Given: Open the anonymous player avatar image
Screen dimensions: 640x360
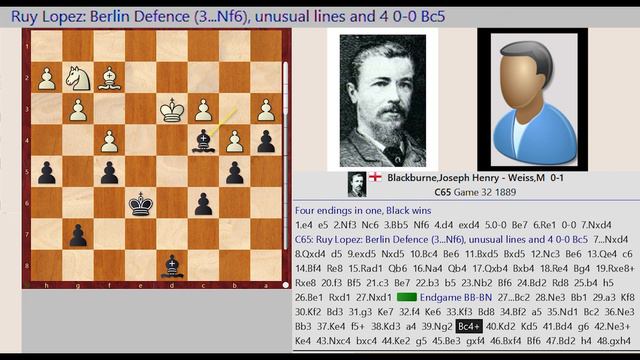Looking at the screenshot, I should tap(533, 100).
